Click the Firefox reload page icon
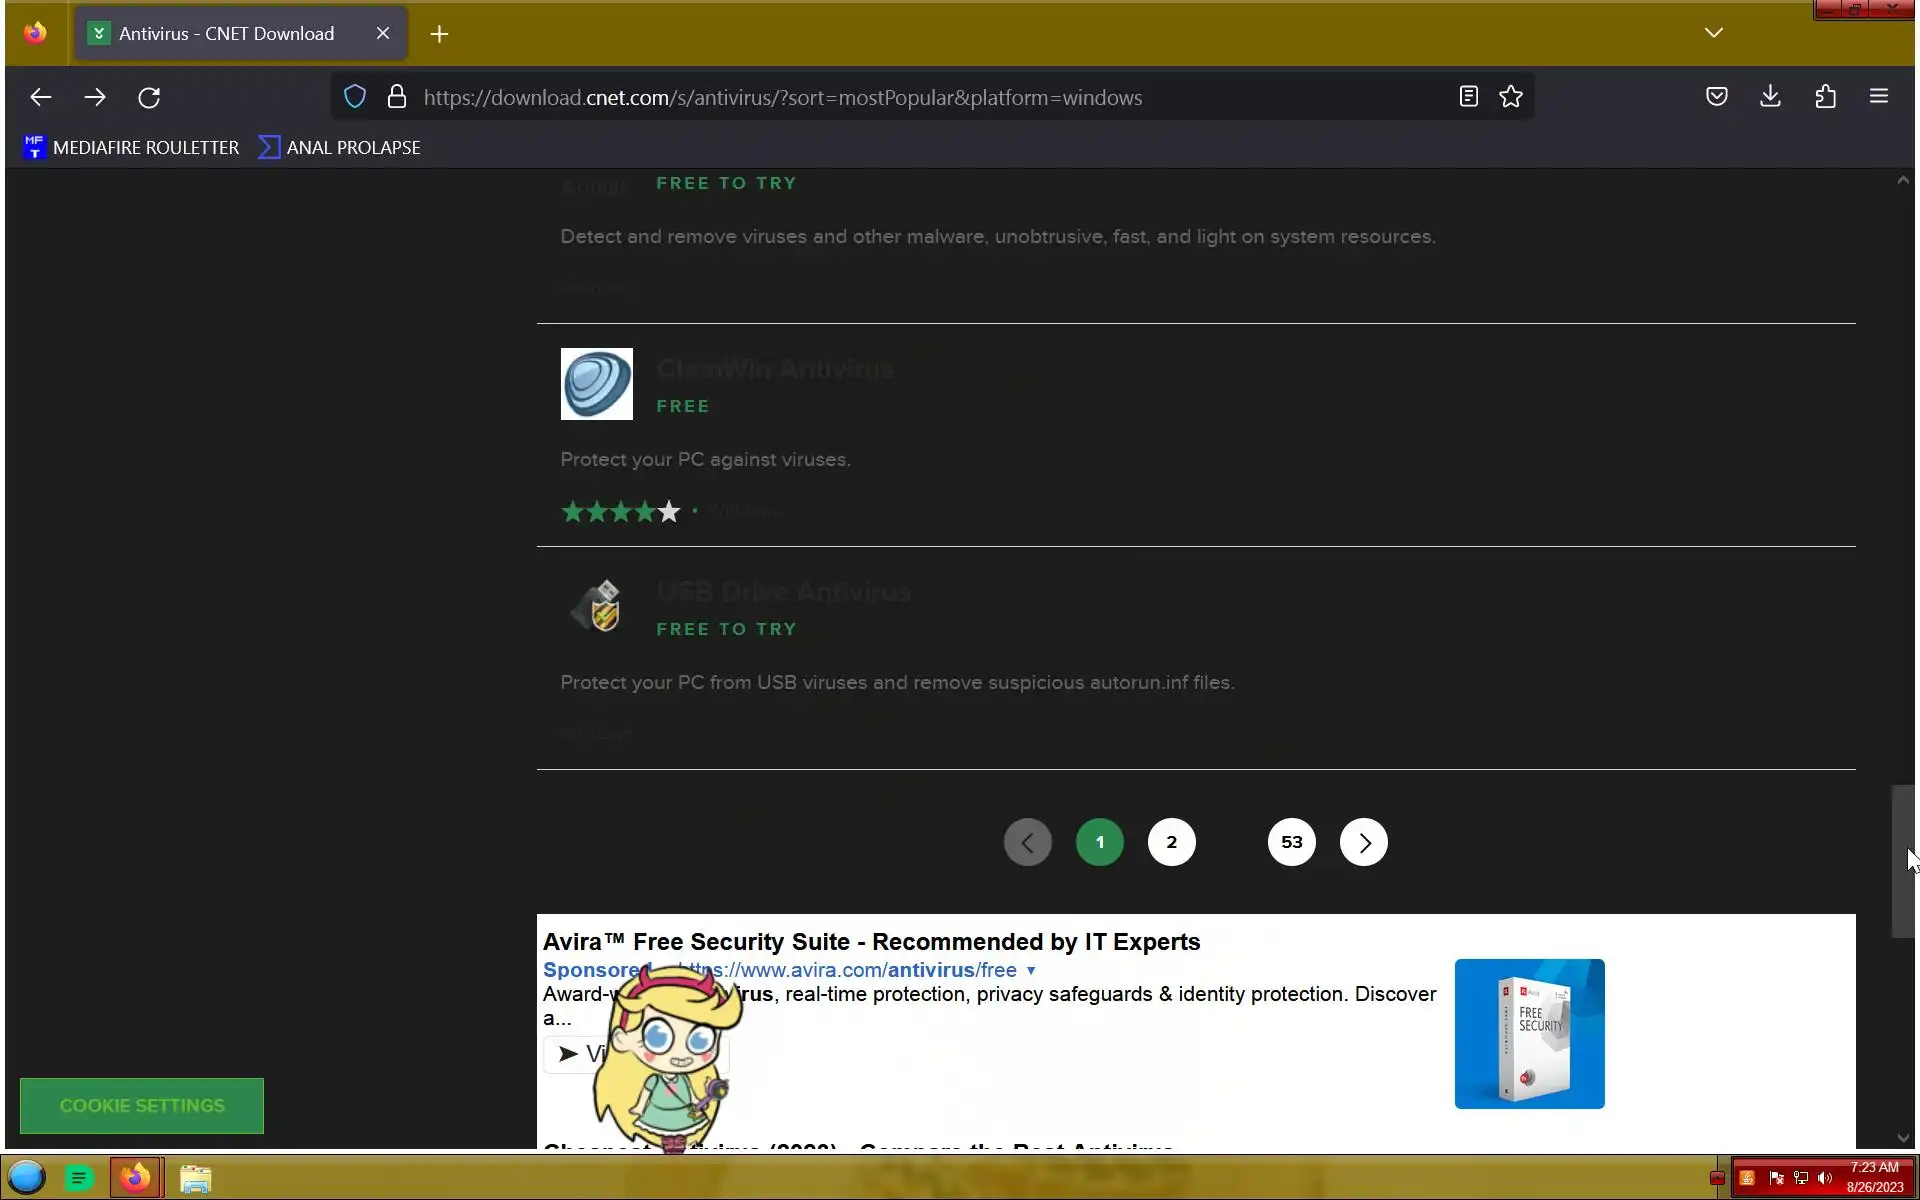The height and width of the screenshot is (1200, 1920). [149, 97]
